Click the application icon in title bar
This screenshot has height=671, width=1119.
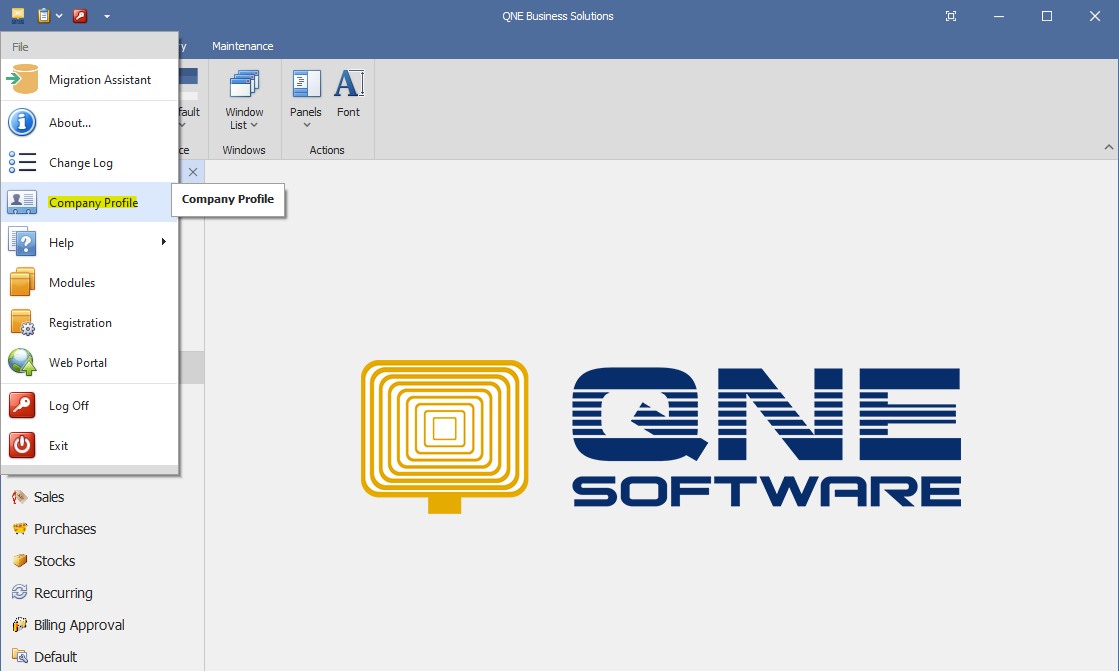(18, 16)
